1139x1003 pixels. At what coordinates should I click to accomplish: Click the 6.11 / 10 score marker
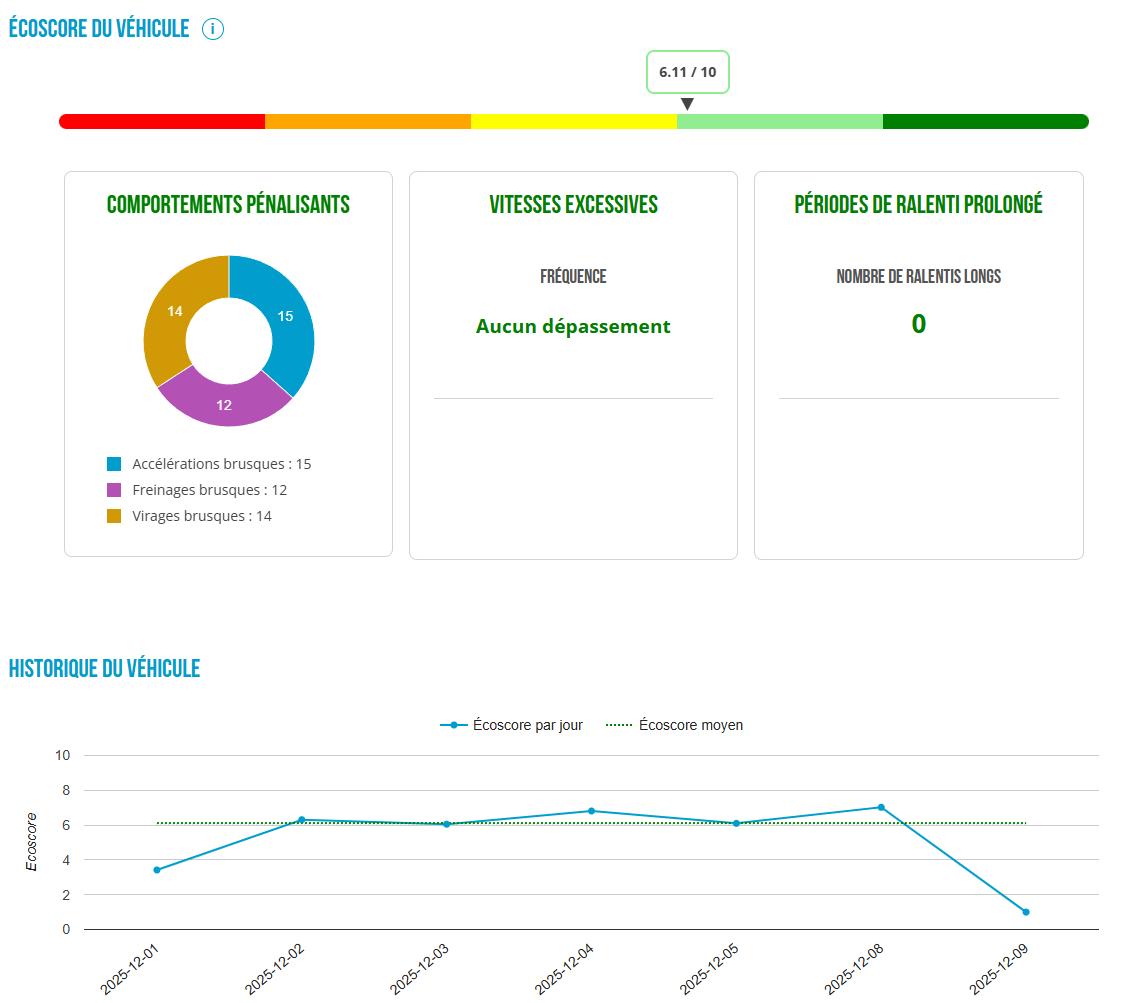pyautogui.click(x=688, y=73)
